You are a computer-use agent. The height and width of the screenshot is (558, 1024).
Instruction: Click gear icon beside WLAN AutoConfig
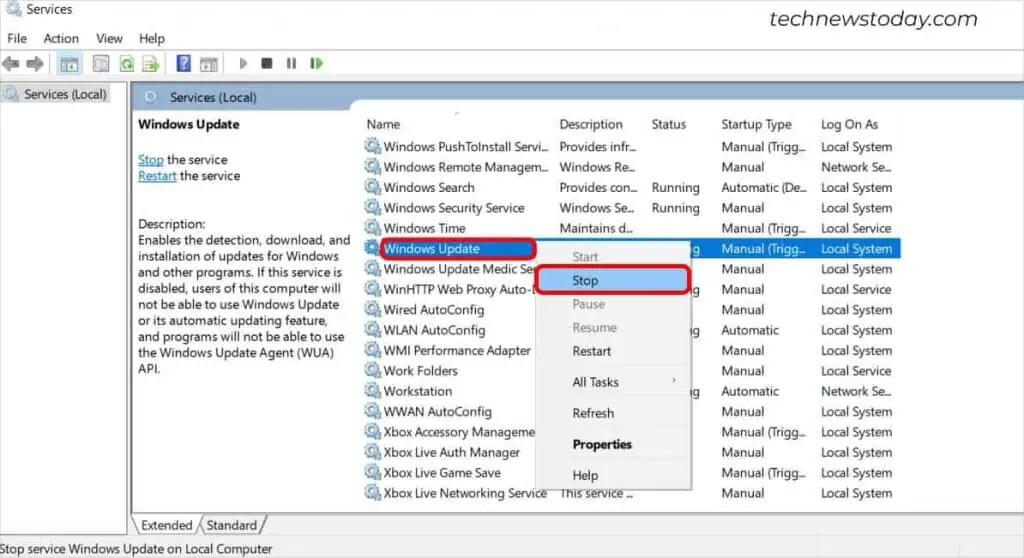pos(372,330)
